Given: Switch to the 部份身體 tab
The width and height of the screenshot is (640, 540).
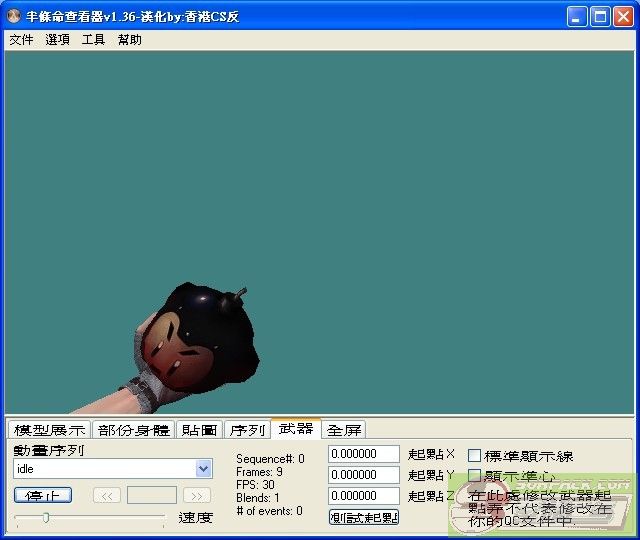Looking at the screenshot, I should point(134,430).
